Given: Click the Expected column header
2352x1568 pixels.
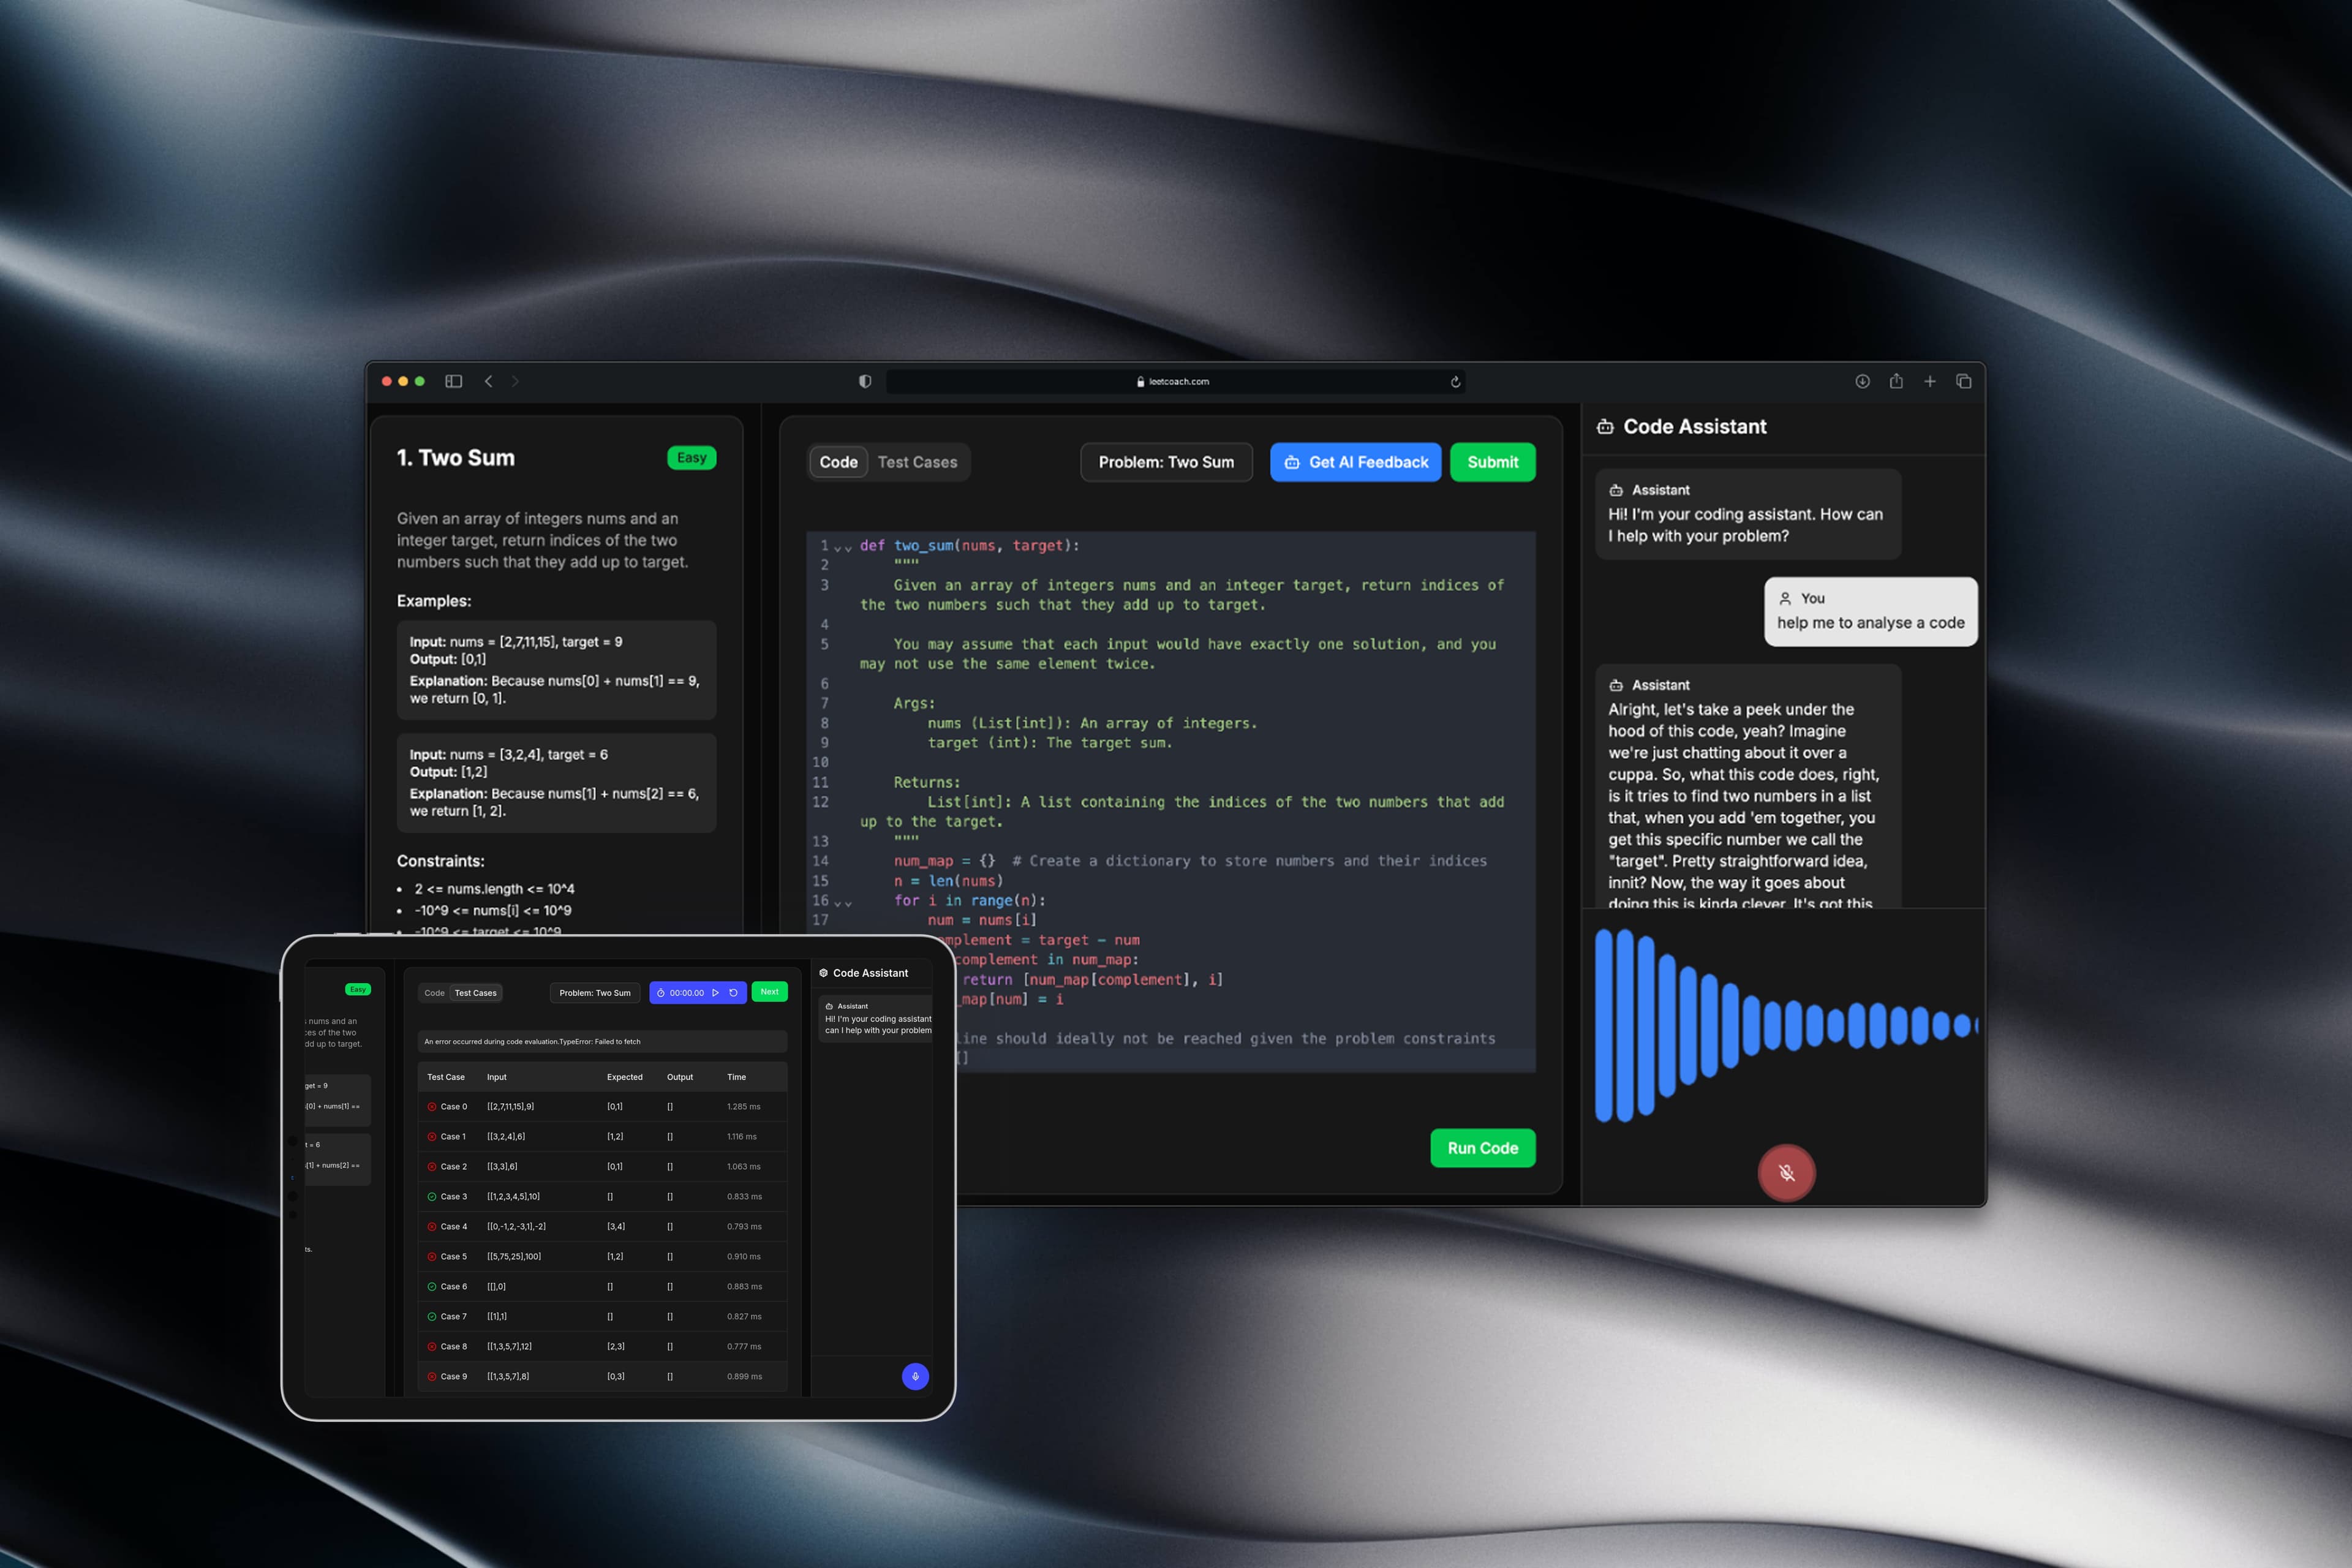Looking at the screenshot, I should [x=625, y=1077].
